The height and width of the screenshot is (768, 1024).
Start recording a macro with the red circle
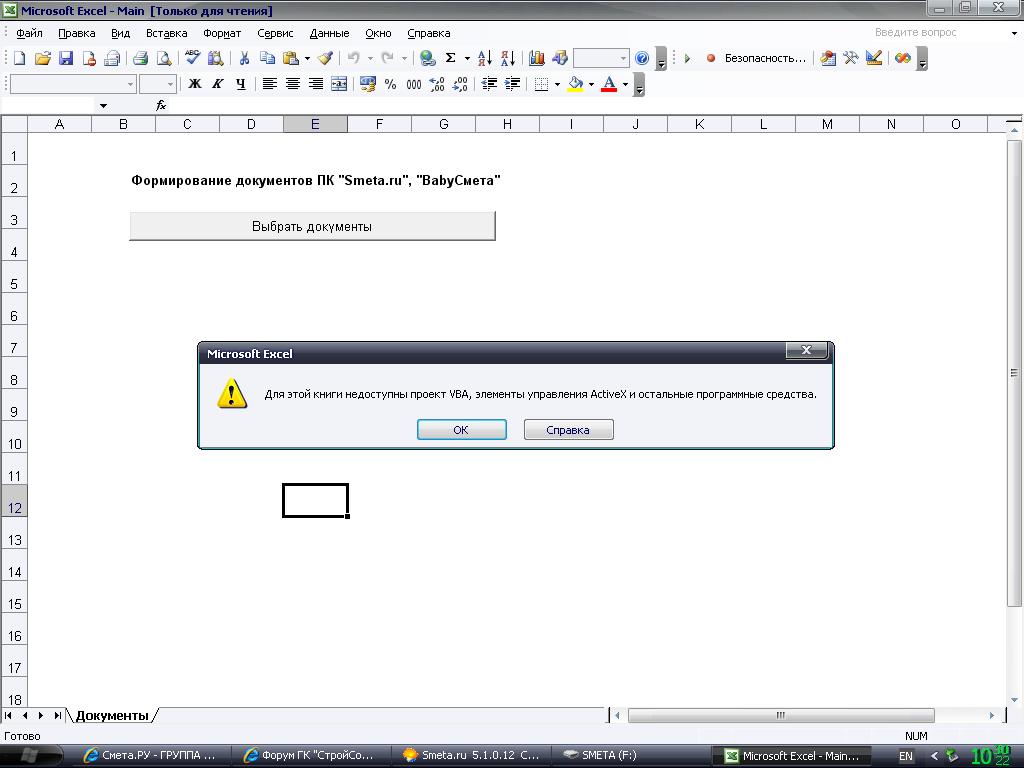pyautogui.click(x=711, y=58)
